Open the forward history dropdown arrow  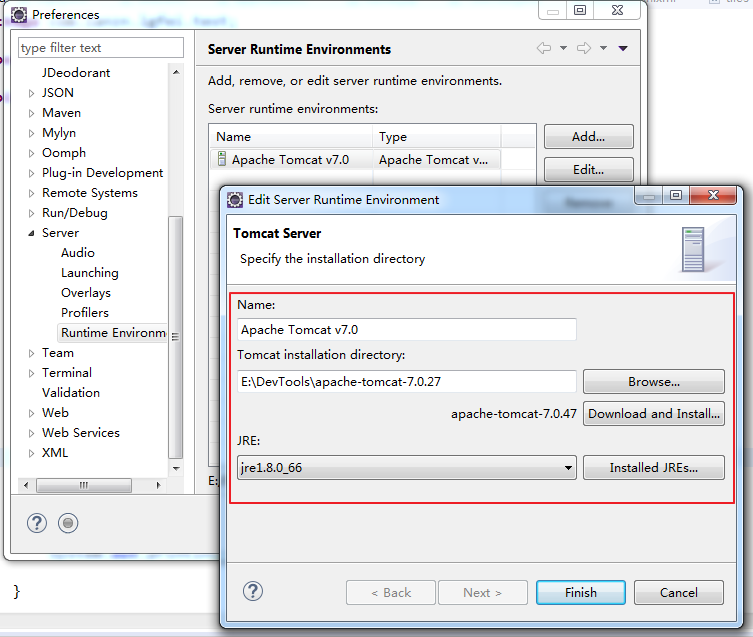pos(604,48)
